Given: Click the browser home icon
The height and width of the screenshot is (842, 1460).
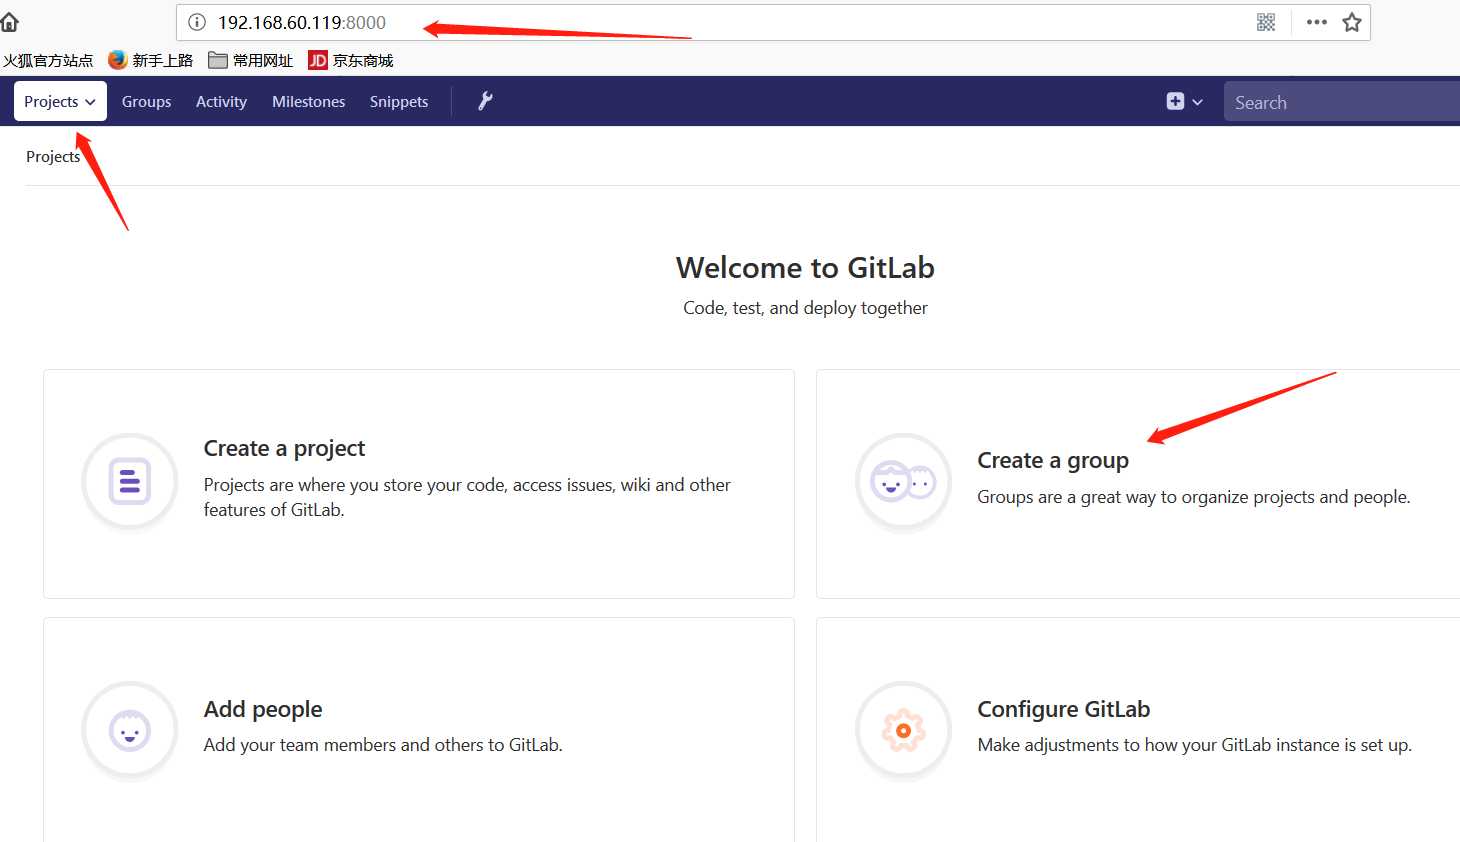Looking at the screenshot, I should tap(9, 22).
